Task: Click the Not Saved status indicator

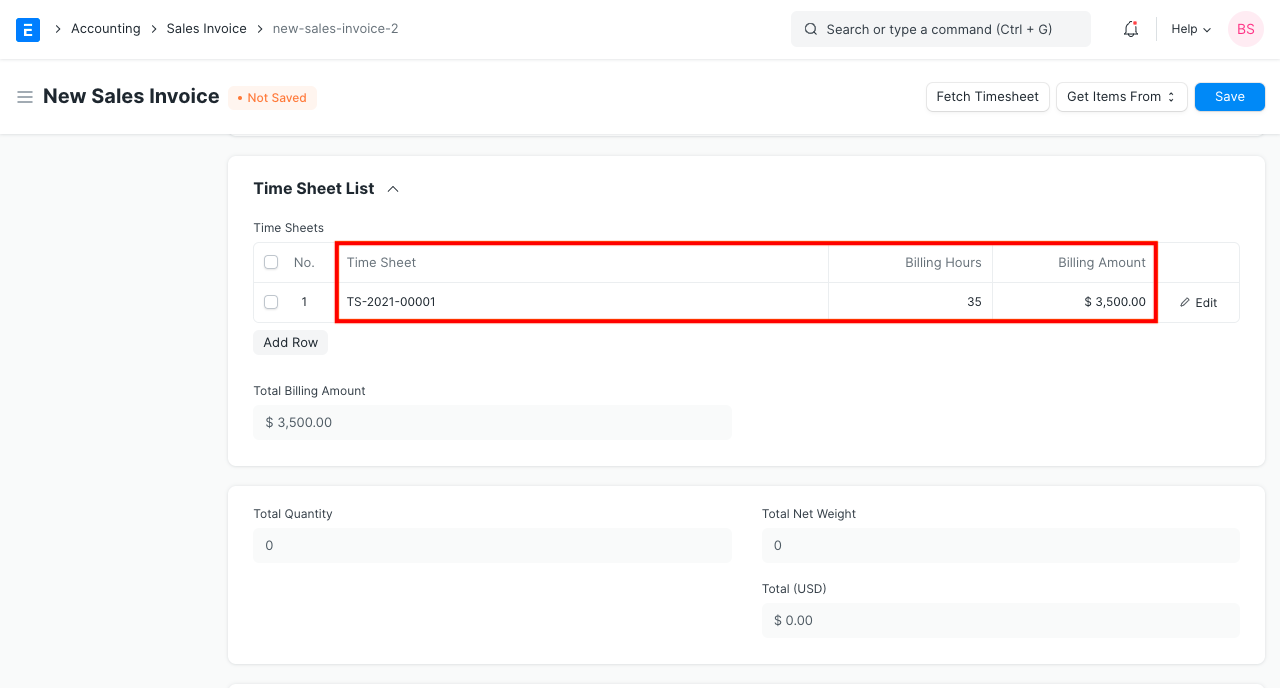Action: [272, 97]
